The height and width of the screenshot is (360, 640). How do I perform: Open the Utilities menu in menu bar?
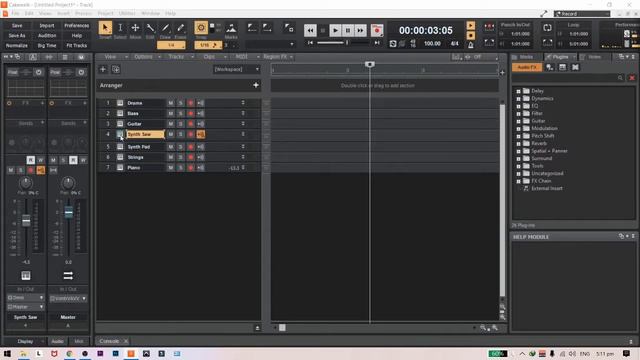pos(127,13)
